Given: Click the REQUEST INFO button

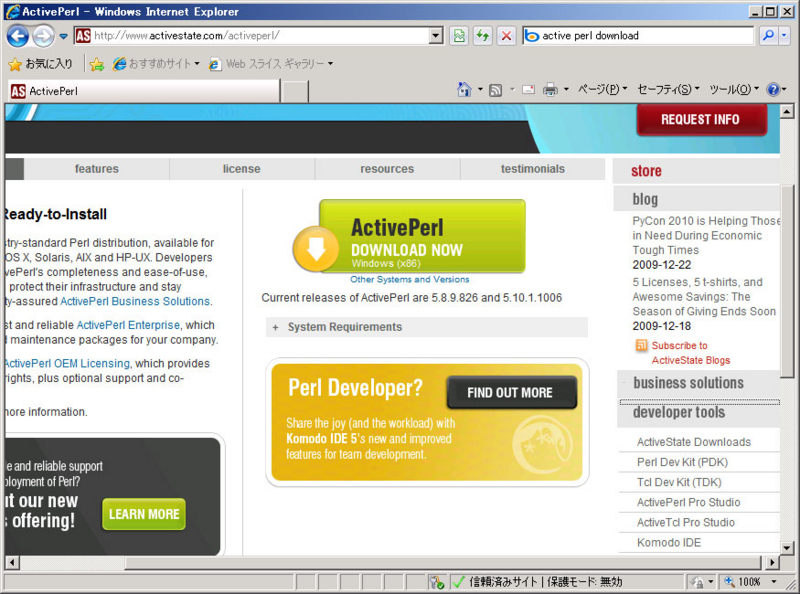Looking at the screenshot, I should click(701, 119).
